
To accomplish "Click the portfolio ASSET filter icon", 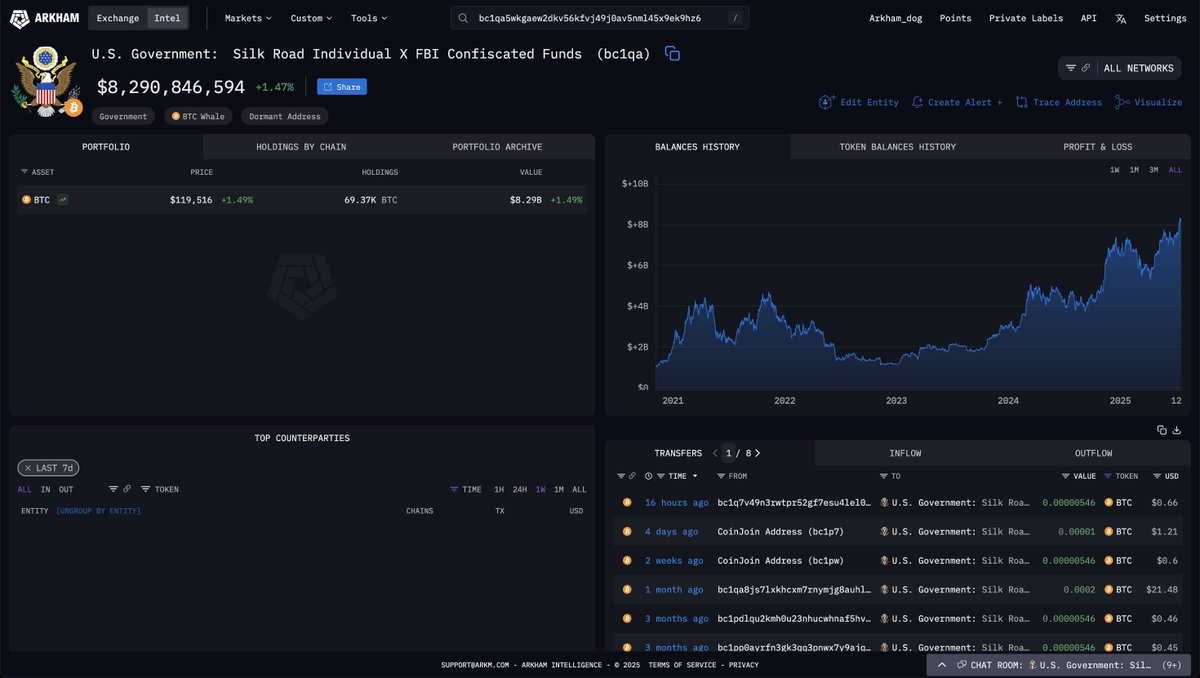I will click(x=25, y=172).
